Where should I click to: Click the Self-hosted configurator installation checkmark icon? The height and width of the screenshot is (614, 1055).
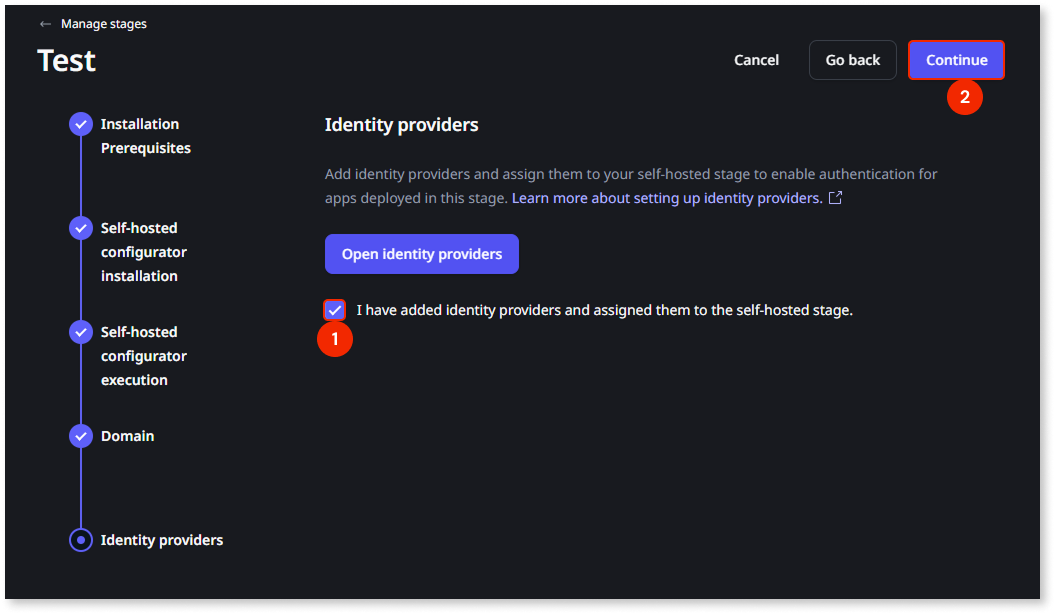[81, 228]
